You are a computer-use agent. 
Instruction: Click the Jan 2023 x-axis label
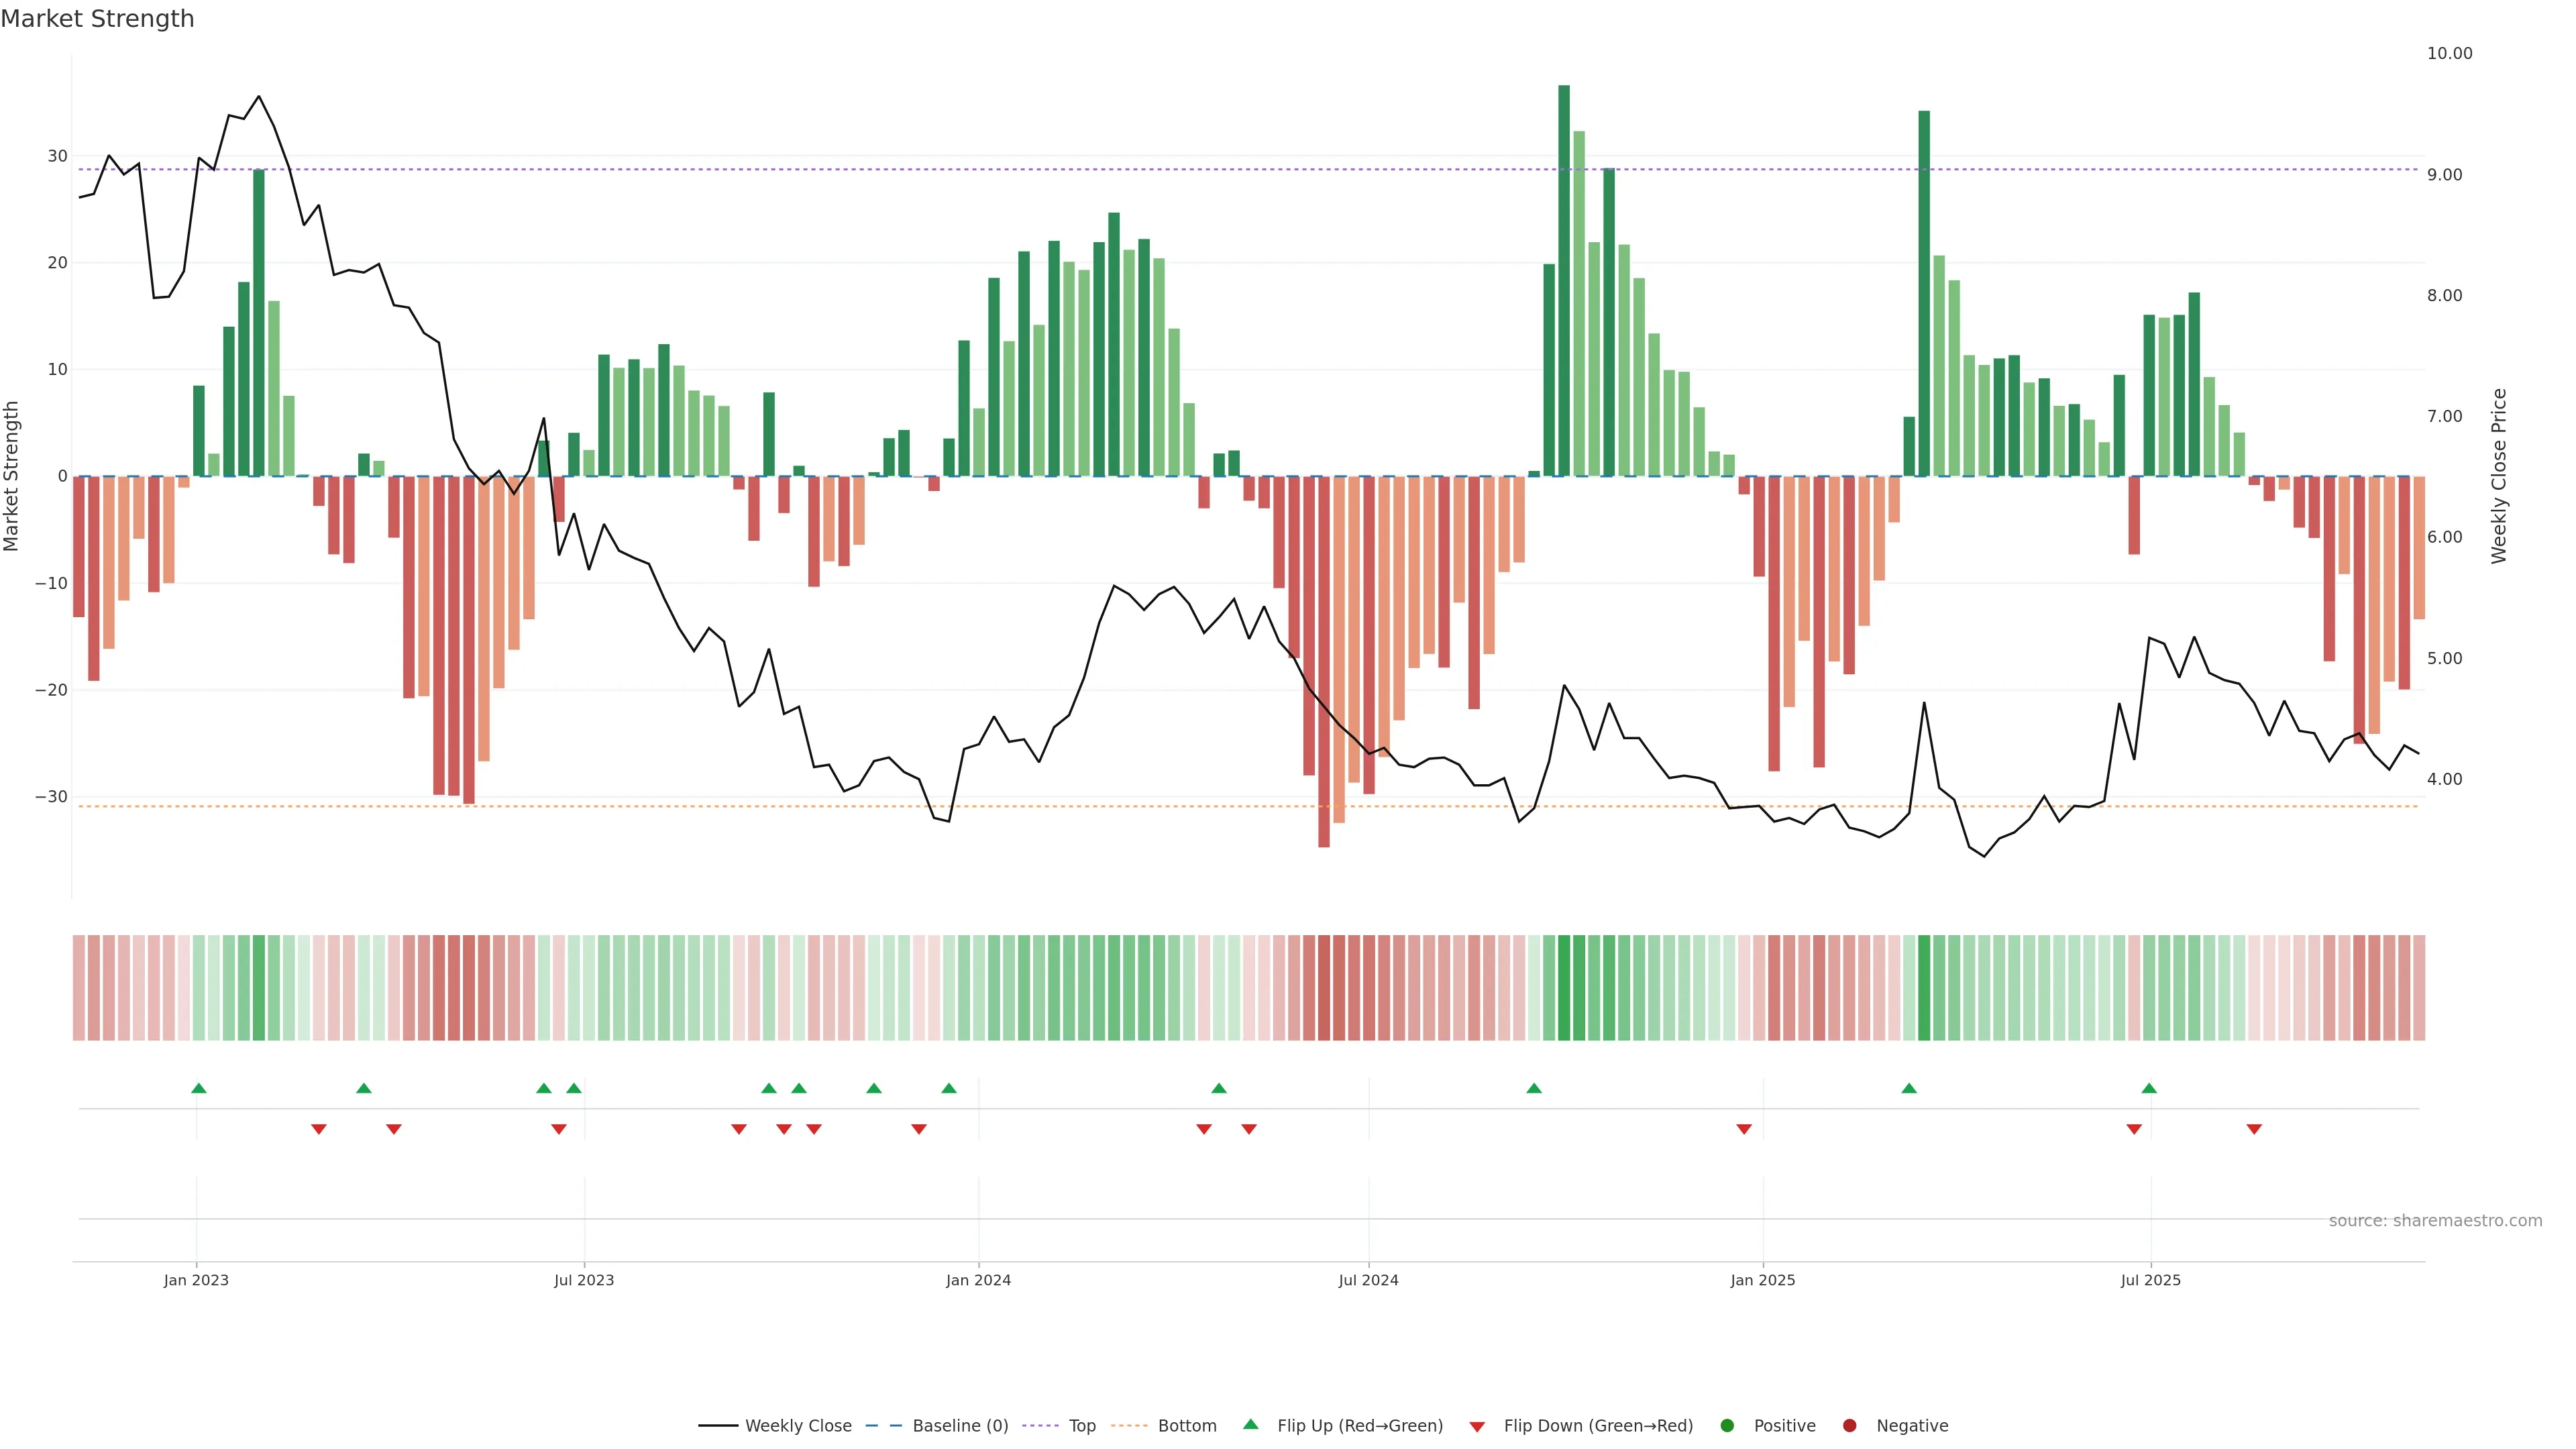coord(196,1280)
